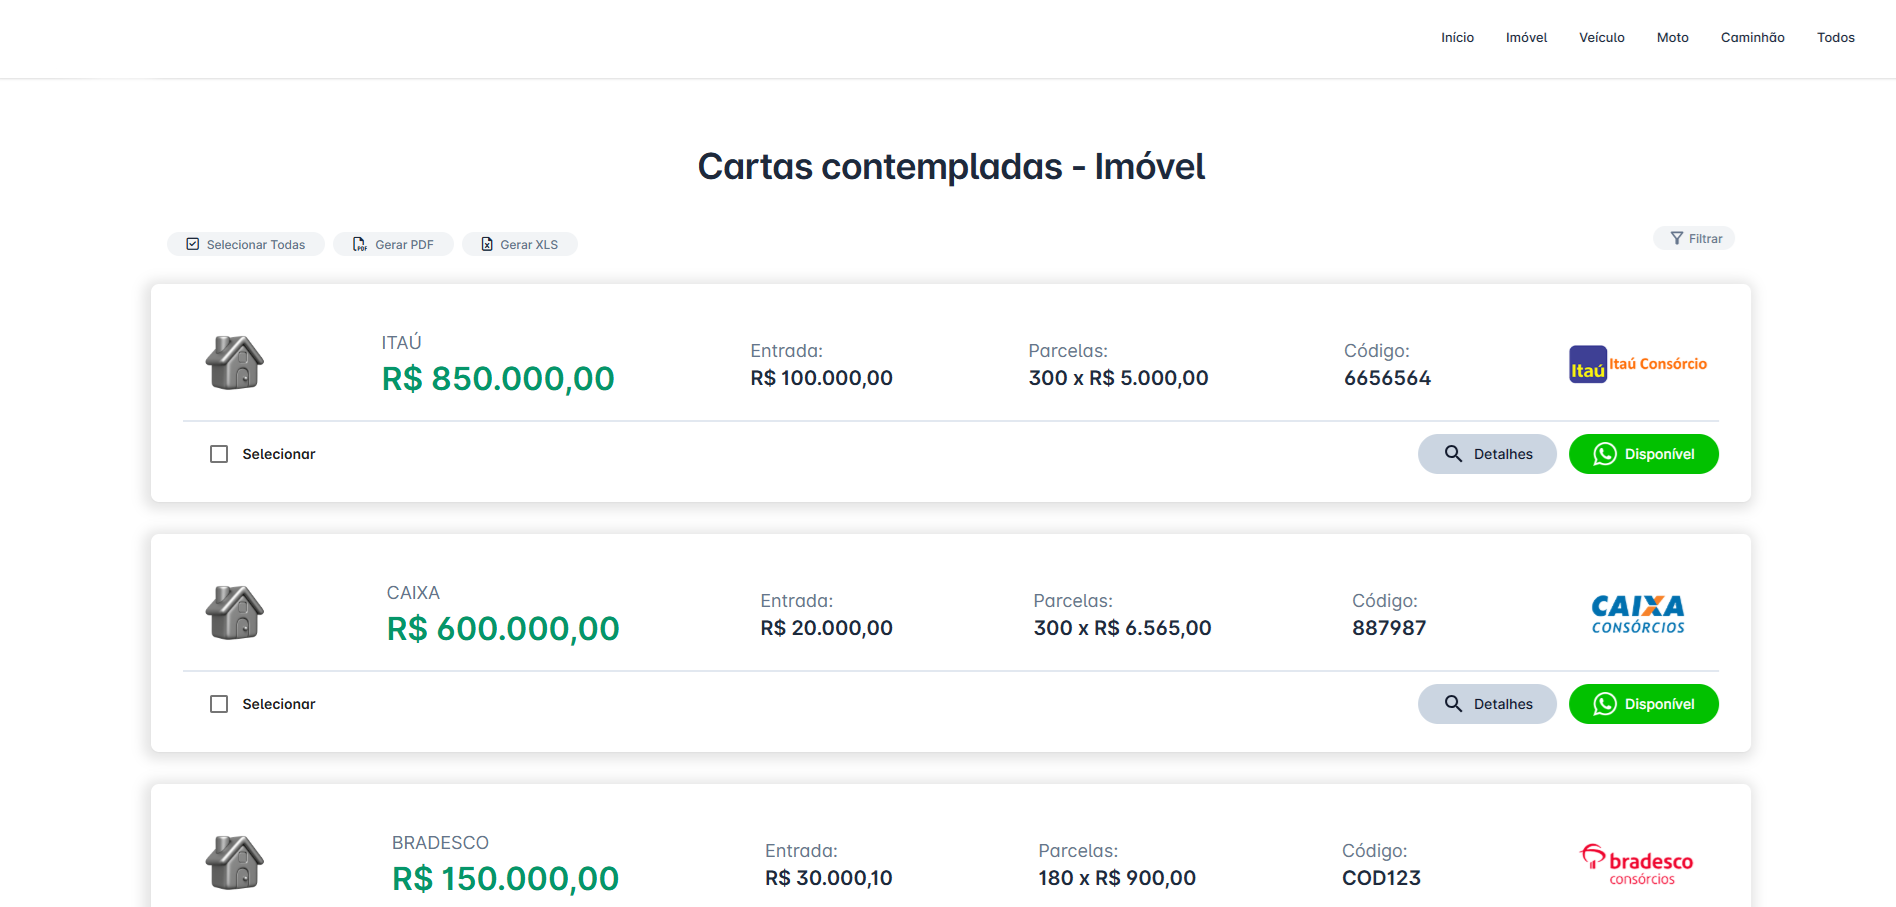Switch to the Veículo category

point(1601,37)
